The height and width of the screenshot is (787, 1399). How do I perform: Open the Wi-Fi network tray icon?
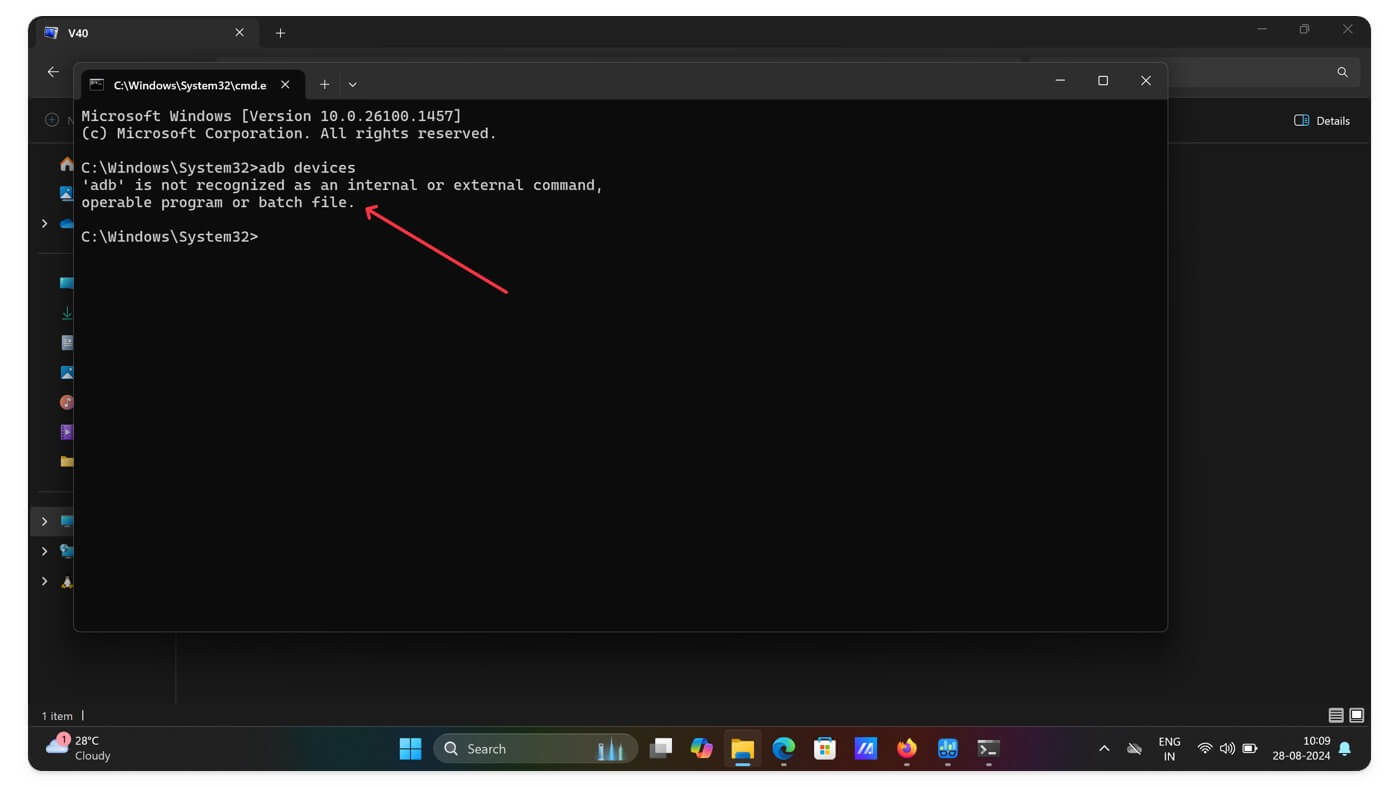click(1205, 748)
